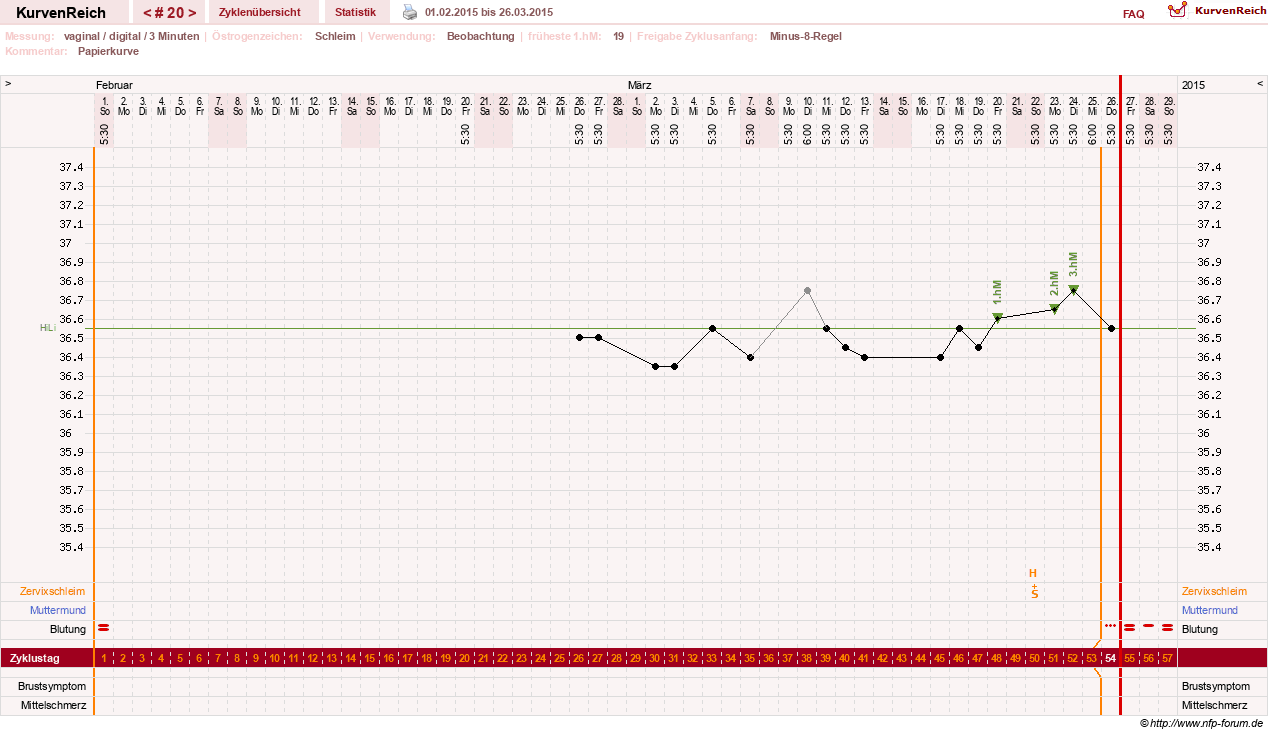Open the Zyklenübersicht tab
Screen dimensions: 1268x735
tap(259, 12)
